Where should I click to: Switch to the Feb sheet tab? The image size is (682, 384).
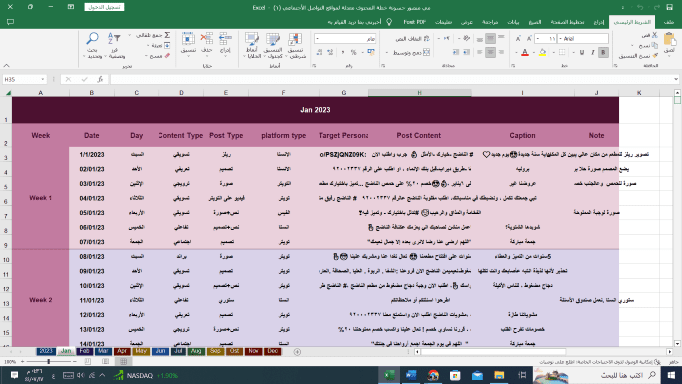click(85, 351)
